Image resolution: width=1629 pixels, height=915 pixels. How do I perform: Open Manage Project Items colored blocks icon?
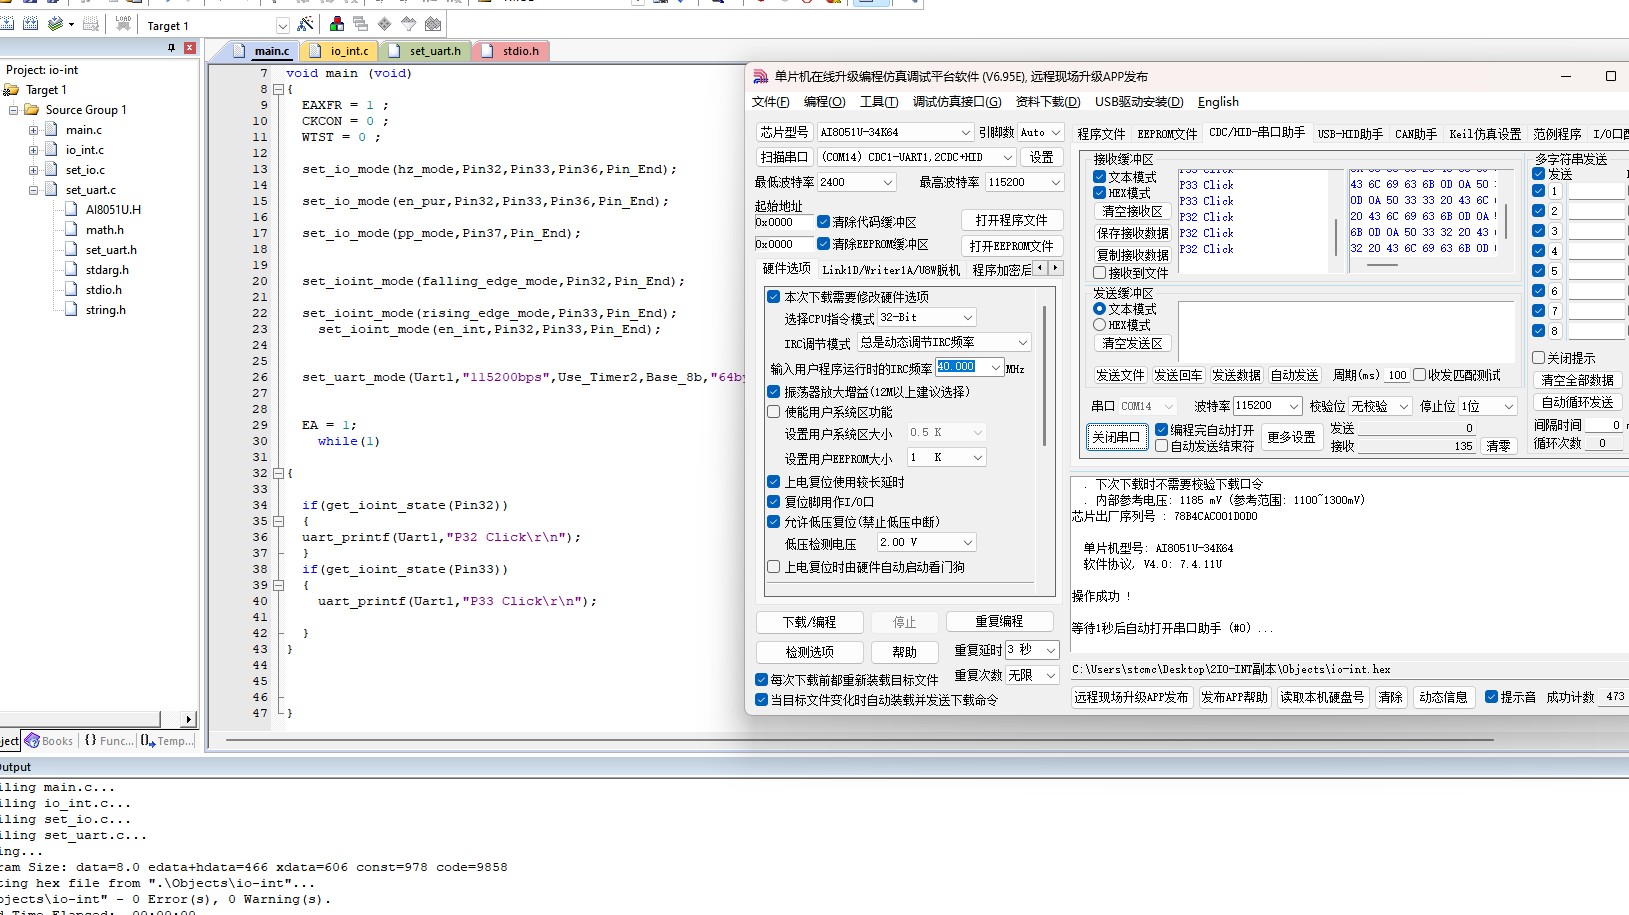coord(337,24)
